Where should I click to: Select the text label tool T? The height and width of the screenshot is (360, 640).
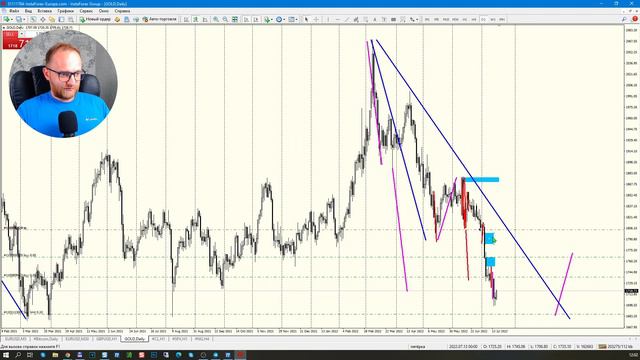tap(384, 19)
